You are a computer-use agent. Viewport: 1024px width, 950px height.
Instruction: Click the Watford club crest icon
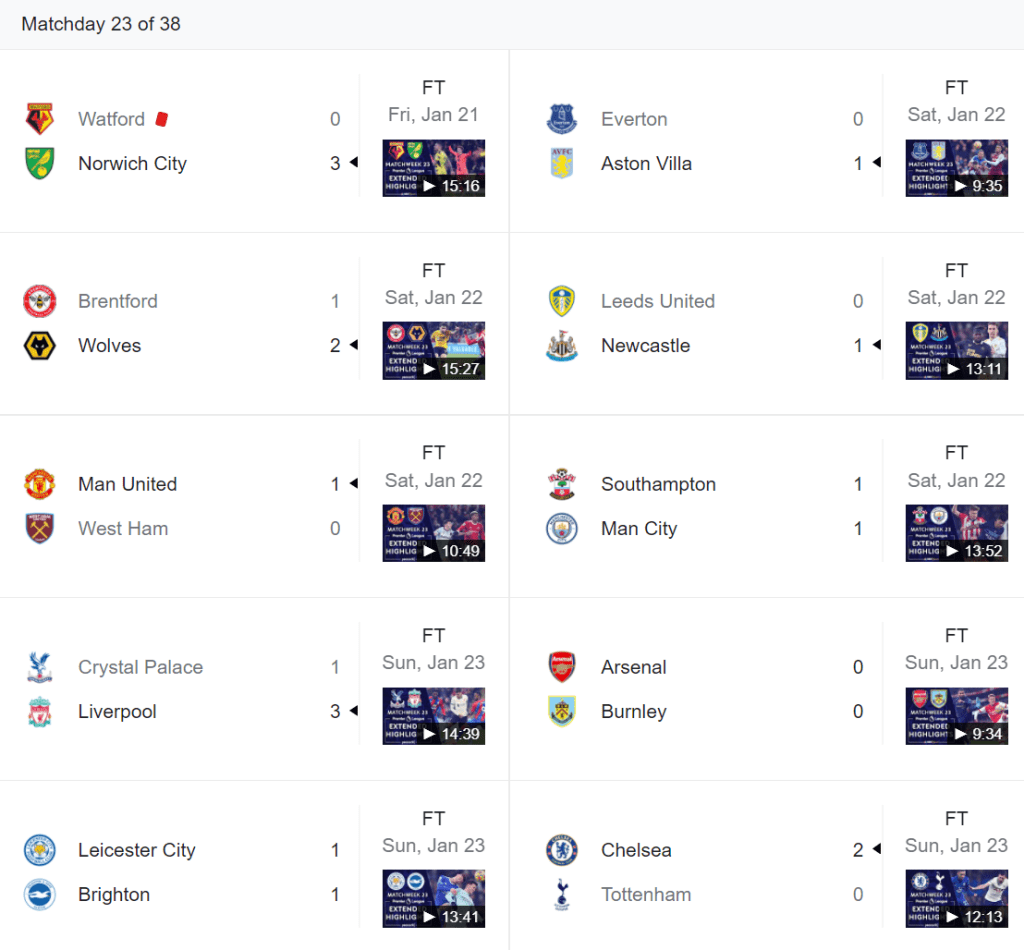[40, 119]
